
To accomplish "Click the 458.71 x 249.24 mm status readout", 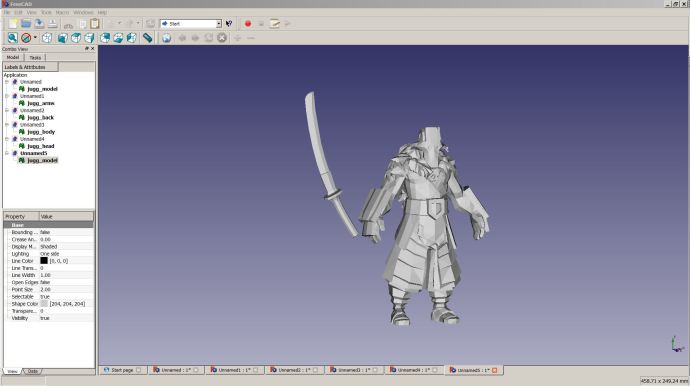I will point(664,381).
